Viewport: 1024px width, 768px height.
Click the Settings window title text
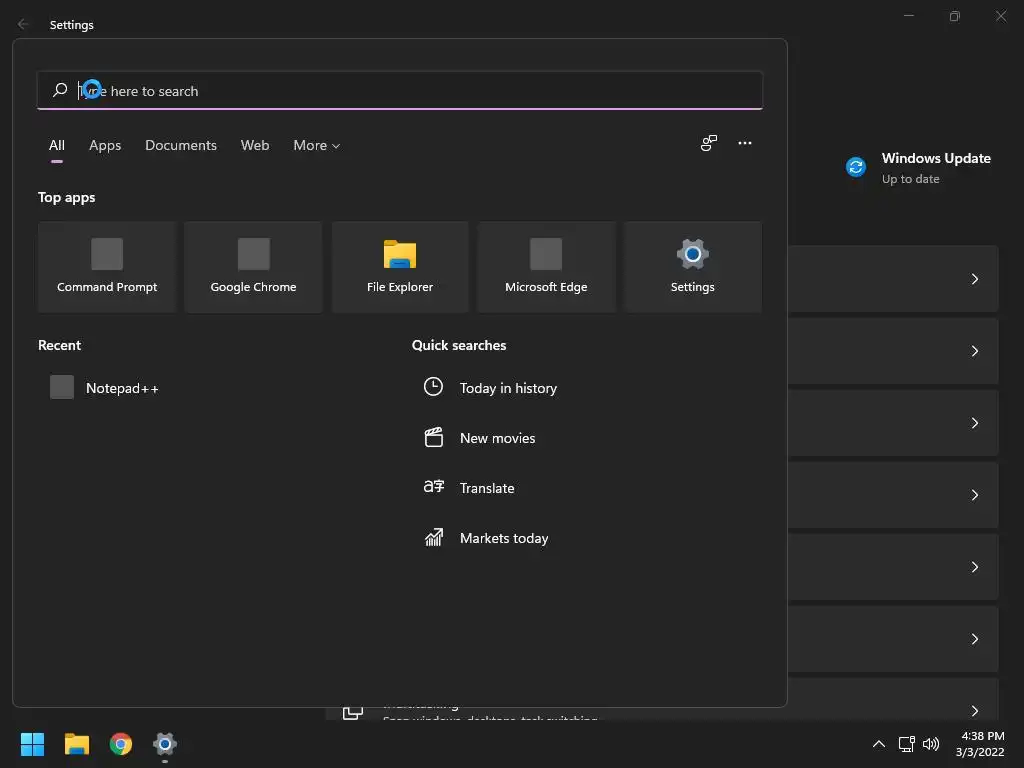(x=72, y=25)
